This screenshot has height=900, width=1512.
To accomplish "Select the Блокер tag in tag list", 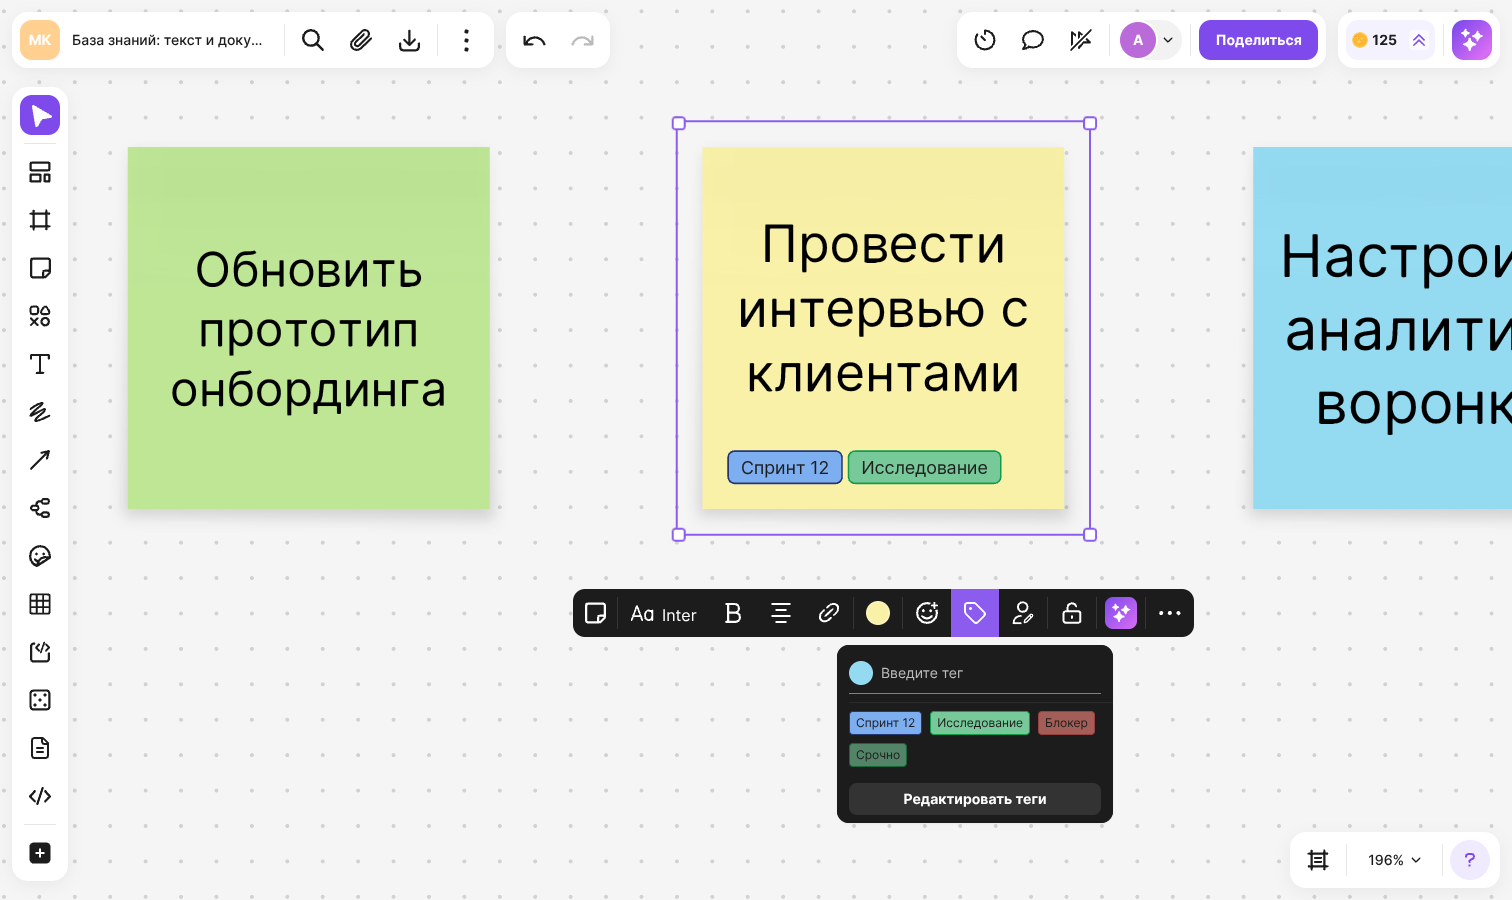I will (x=1066, y=723).
